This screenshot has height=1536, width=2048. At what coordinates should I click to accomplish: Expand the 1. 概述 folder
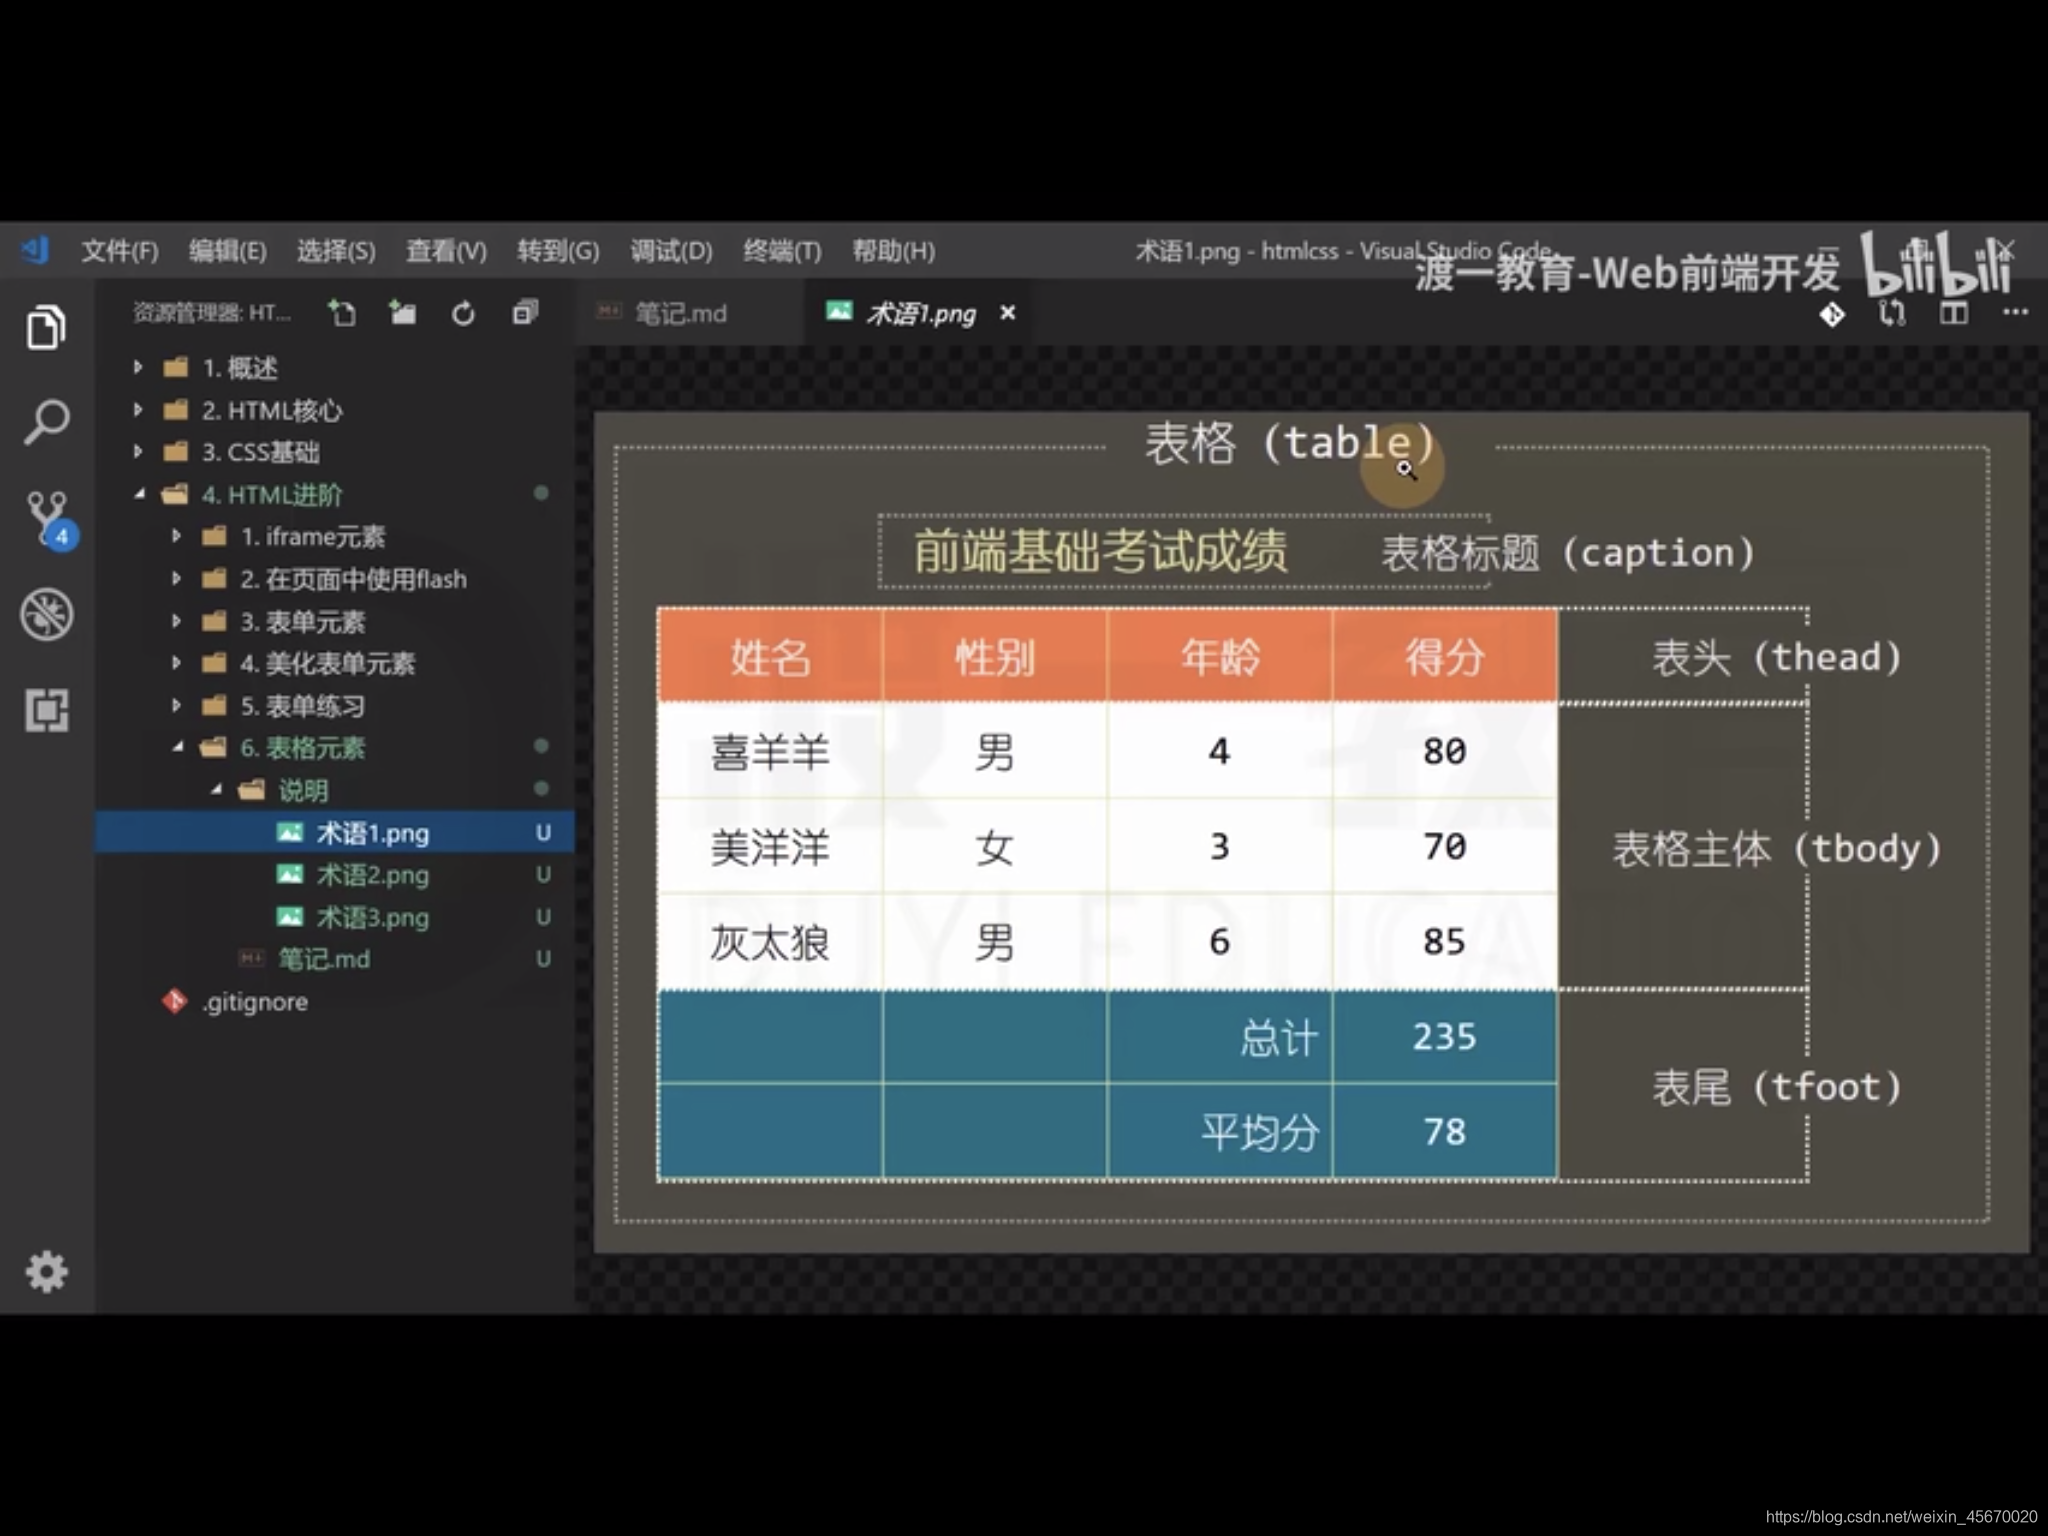(139, 367)
